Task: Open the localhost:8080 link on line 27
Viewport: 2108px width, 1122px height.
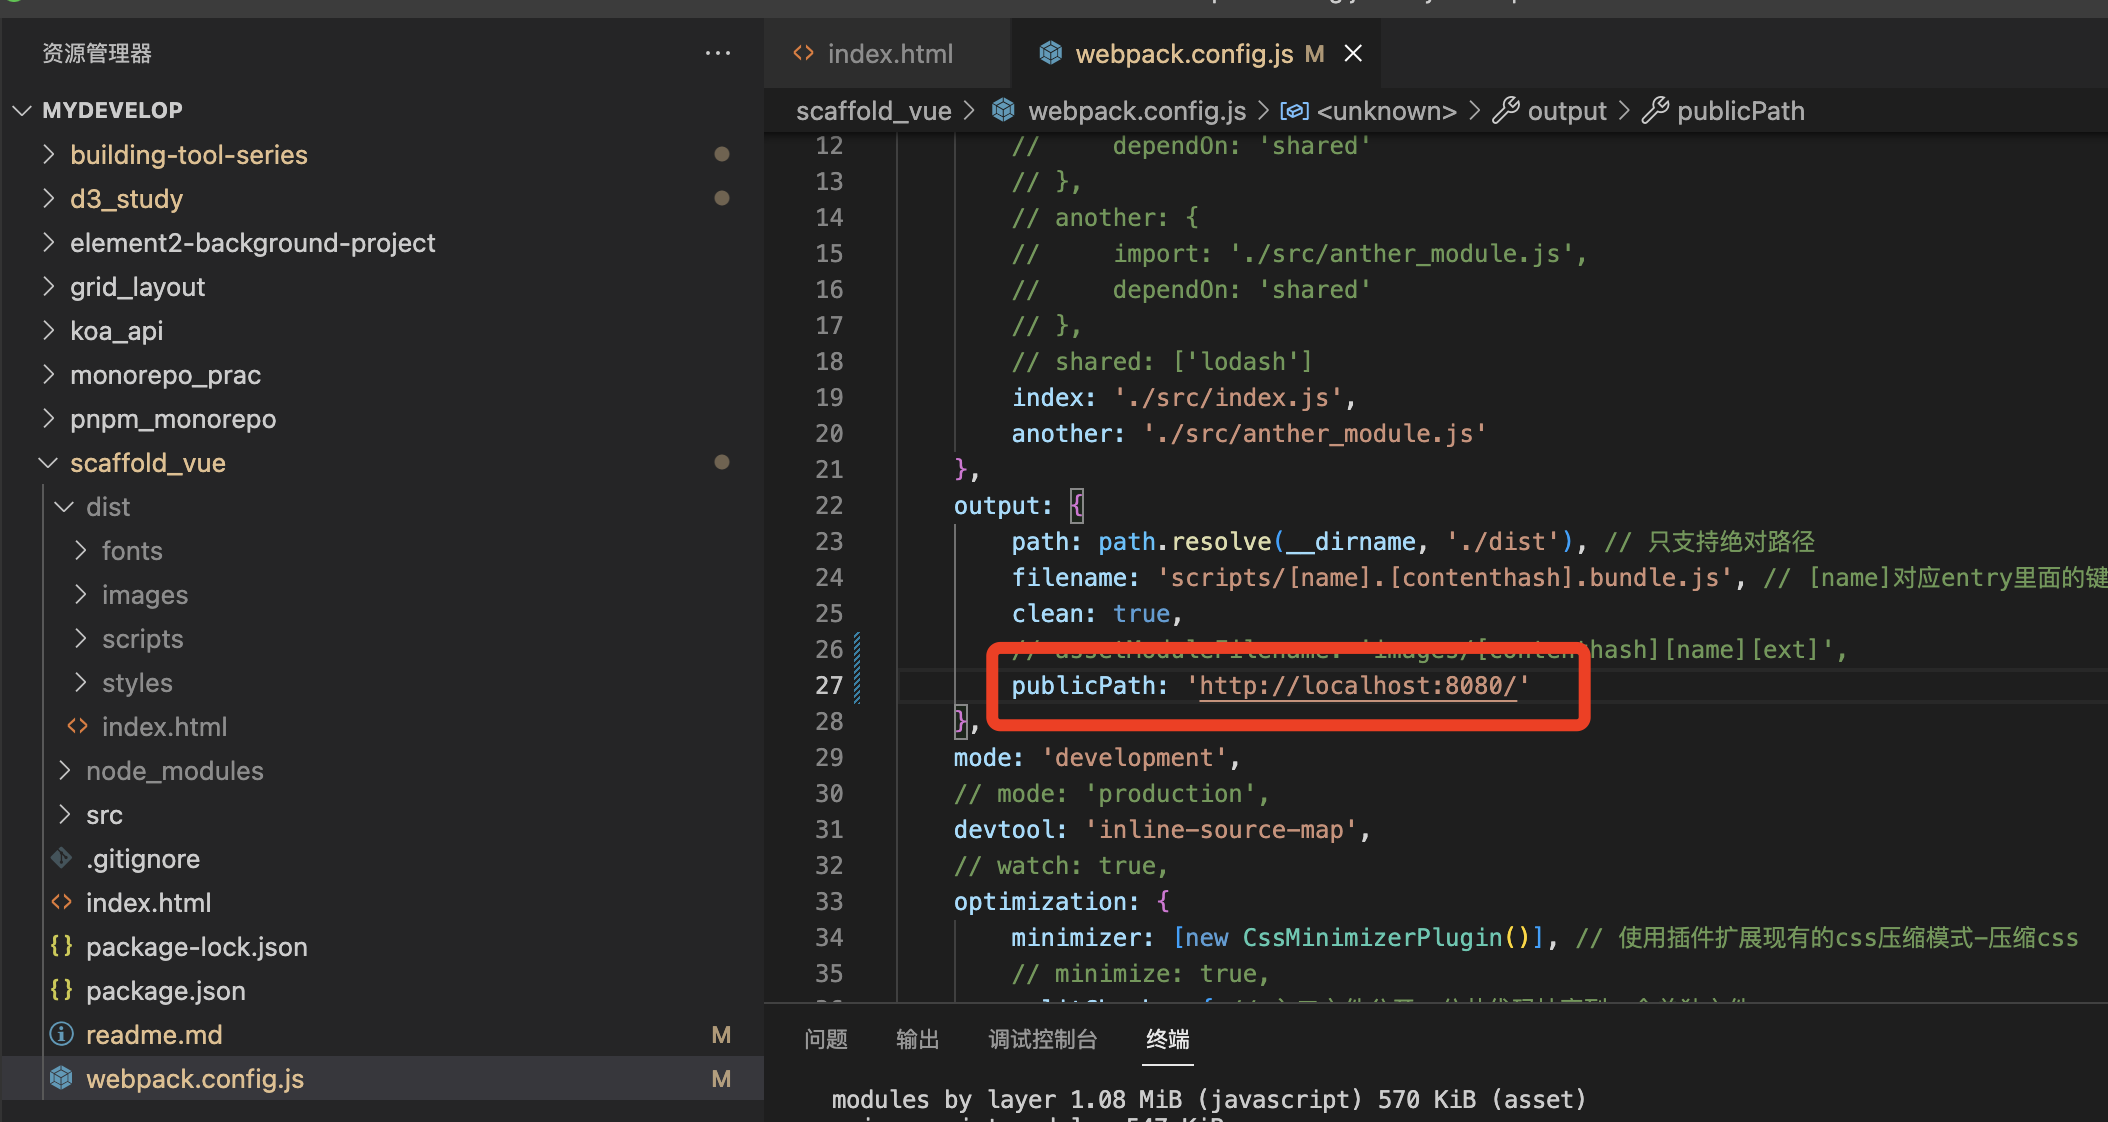Action: (1357, 685)
